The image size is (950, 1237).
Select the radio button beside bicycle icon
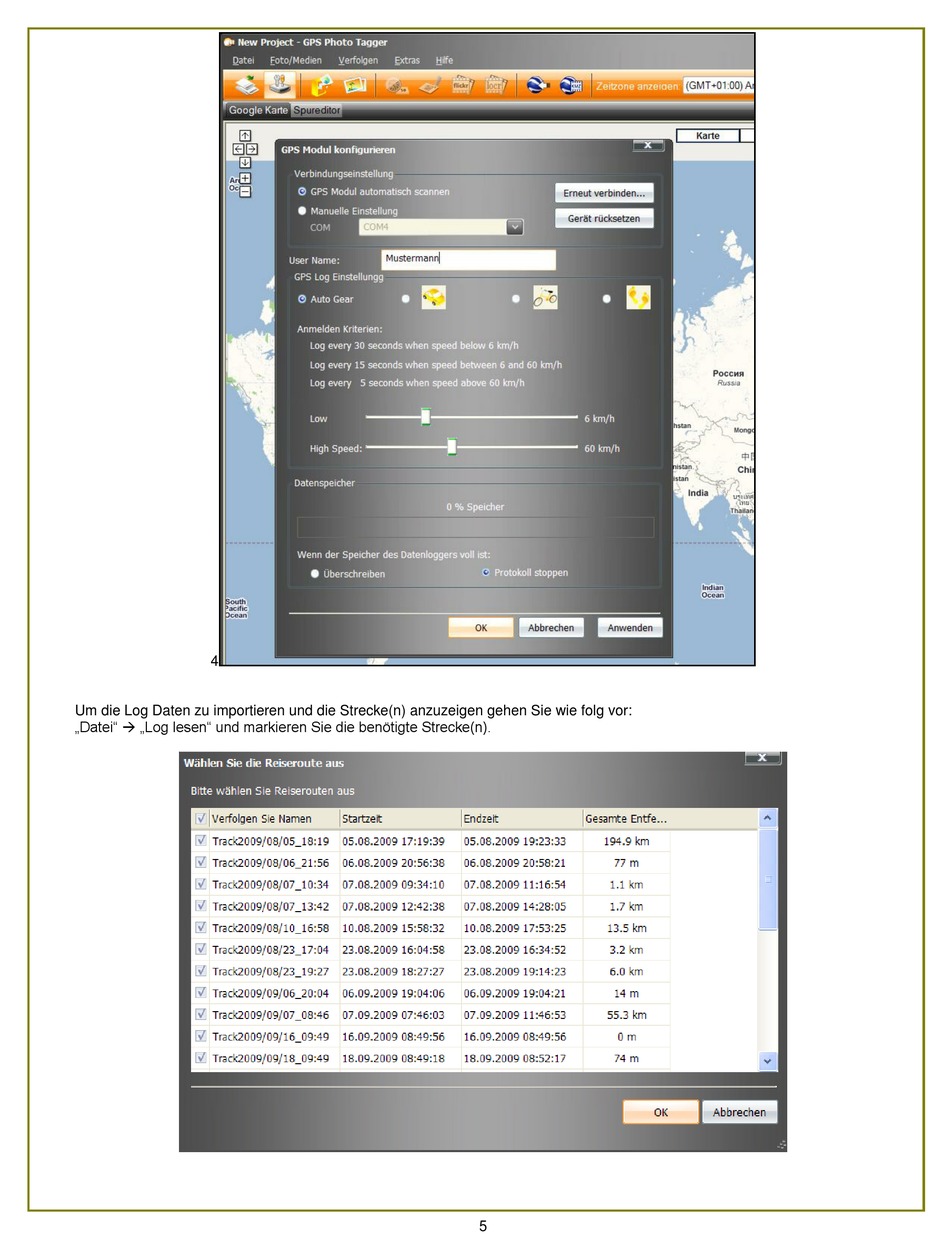tap(516, 298)
